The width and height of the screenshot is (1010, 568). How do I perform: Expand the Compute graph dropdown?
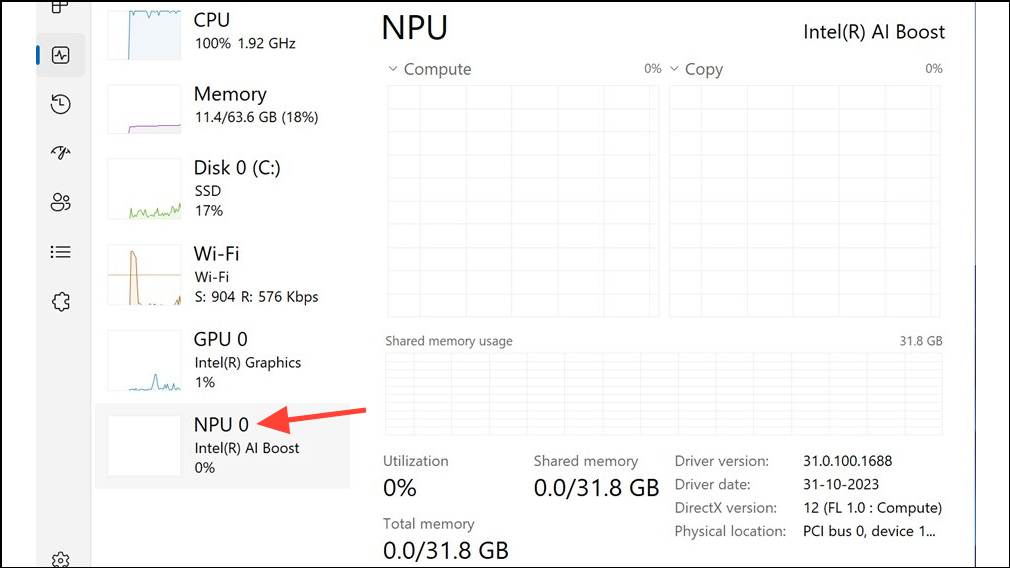pos(392,68)
